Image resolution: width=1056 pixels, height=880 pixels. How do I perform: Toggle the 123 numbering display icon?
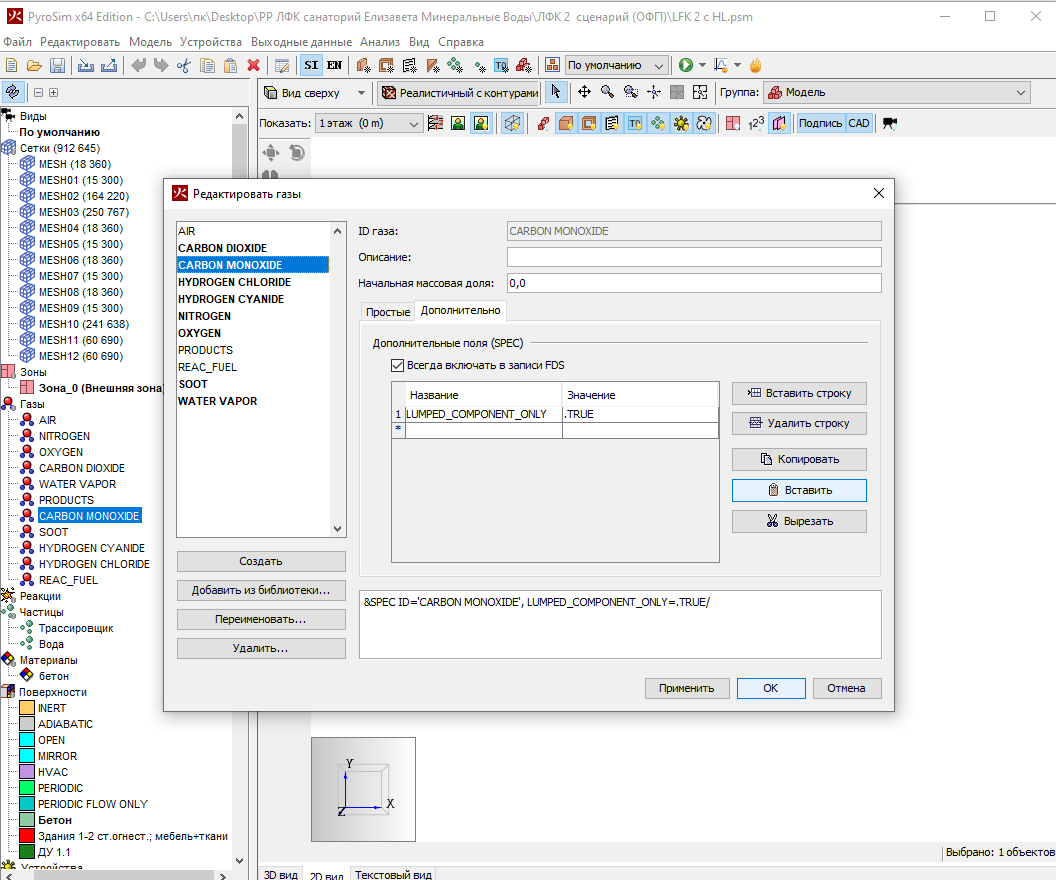[756, 123]
